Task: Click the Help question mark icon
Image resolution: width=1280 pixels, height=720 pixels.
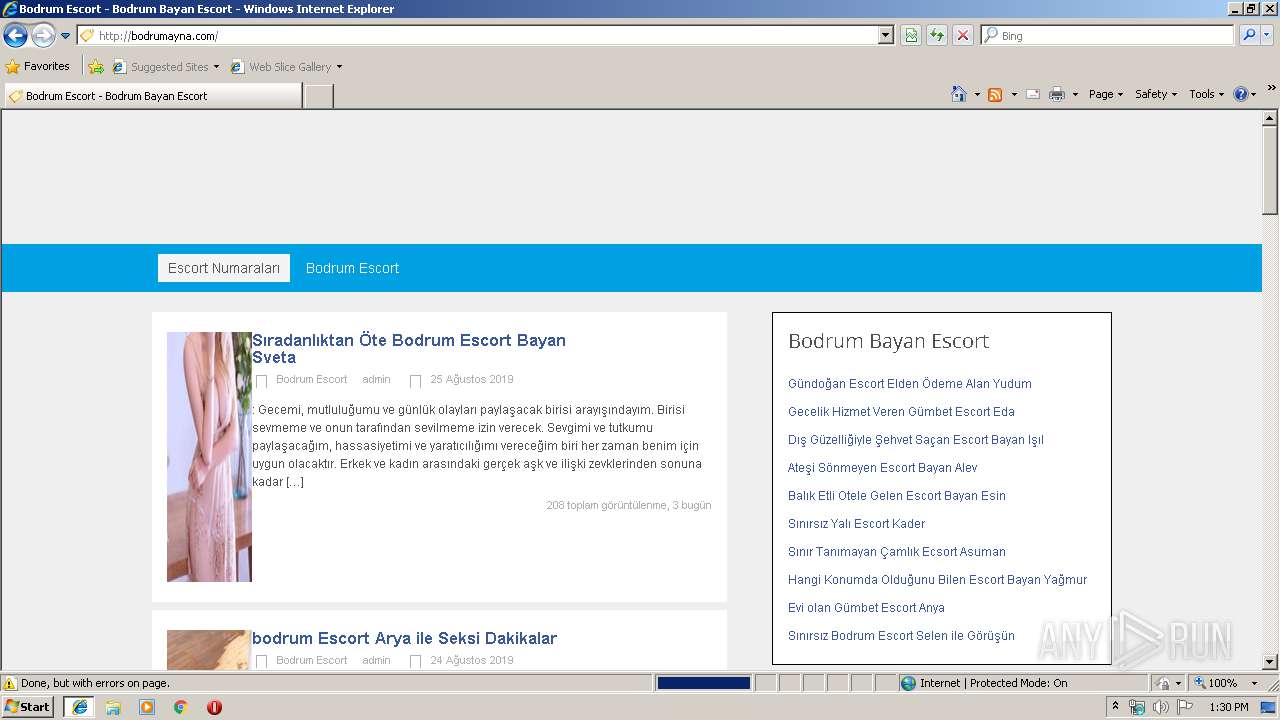Action: pos(1241,94)
